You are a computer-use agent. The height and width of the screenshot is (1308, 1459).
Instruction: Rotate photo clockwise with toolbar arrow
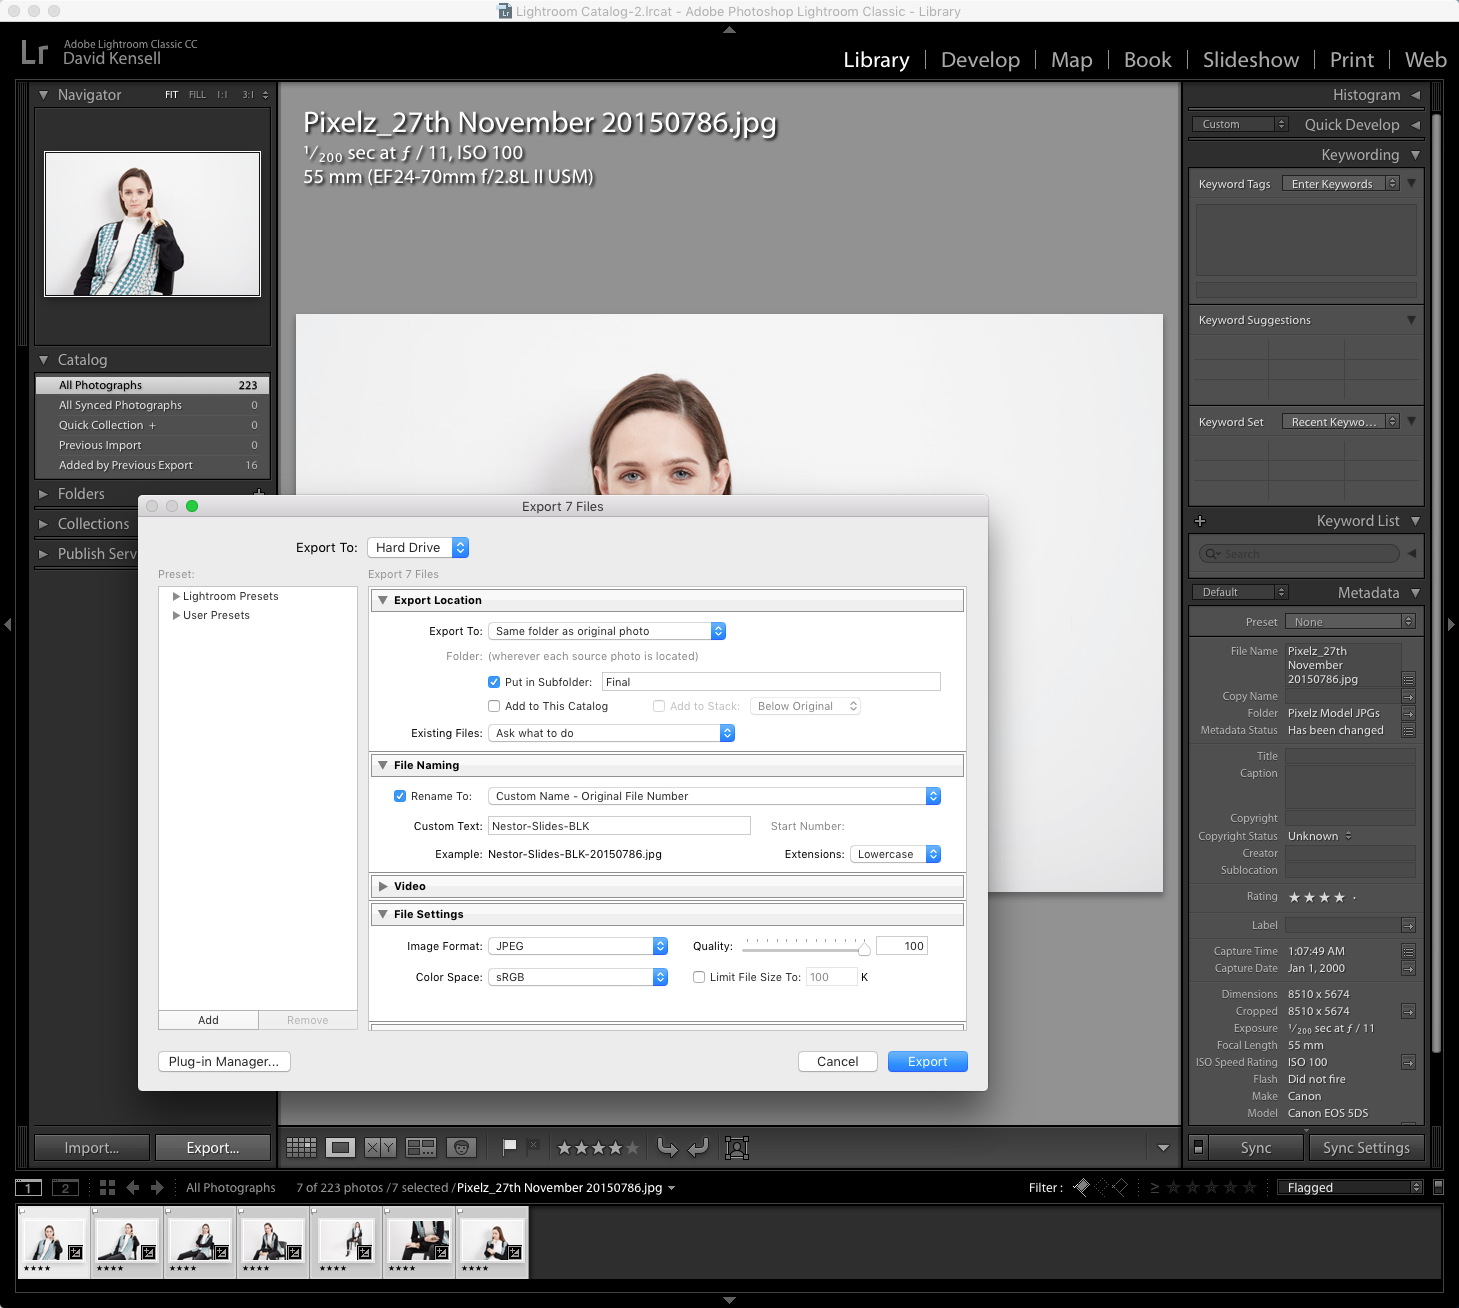click(x=699, y=1148)
